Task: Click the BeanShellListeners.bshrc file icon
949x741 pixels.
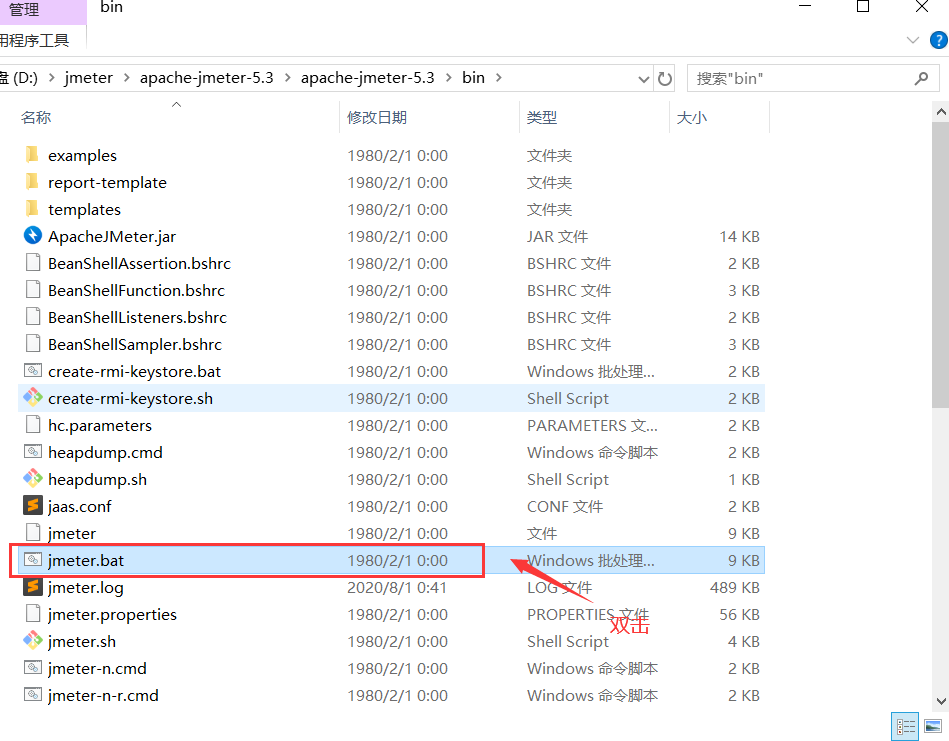Action: point(33,317)
